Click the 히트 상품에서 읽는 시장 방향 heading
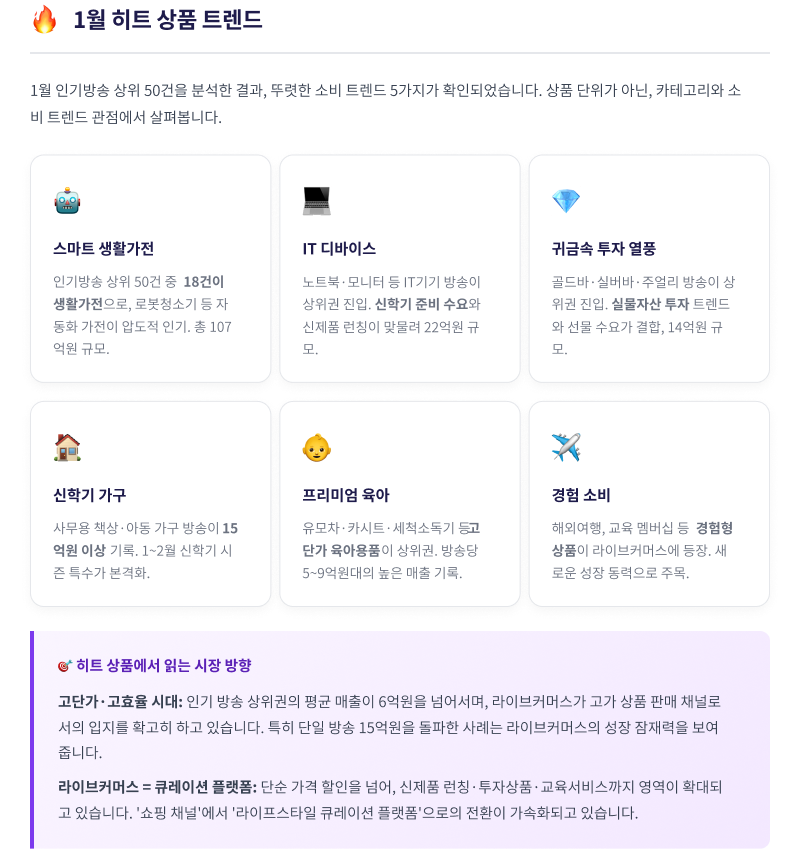The image size is (800, 849). pyautogui.click(x=163, y=665)
